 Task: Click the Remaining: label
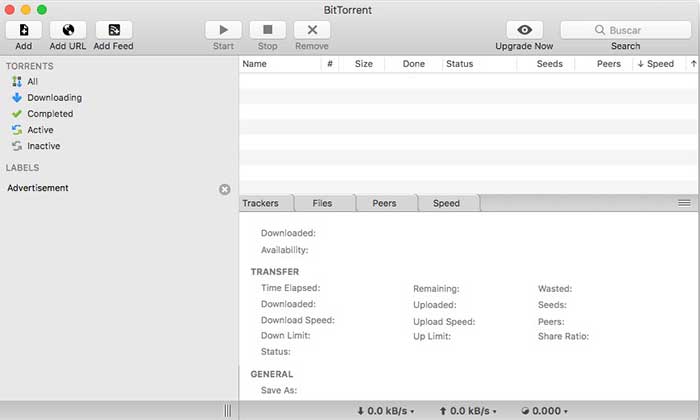tap(436, 289)
